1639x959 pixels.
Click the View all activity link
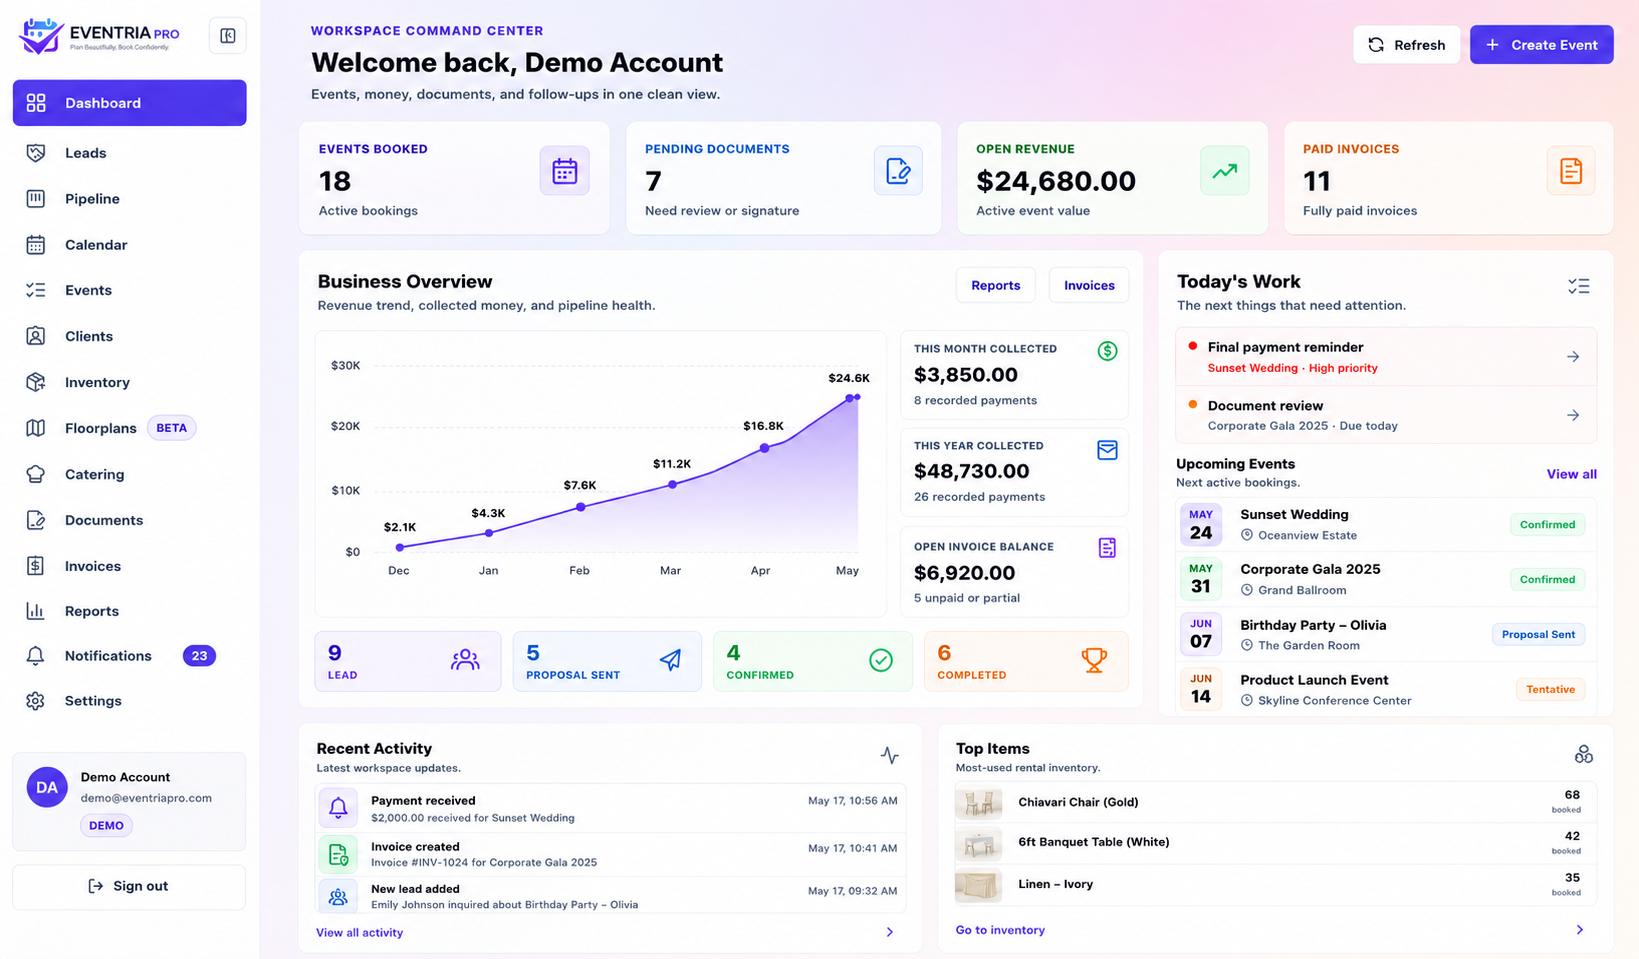(x=359, y=933)
